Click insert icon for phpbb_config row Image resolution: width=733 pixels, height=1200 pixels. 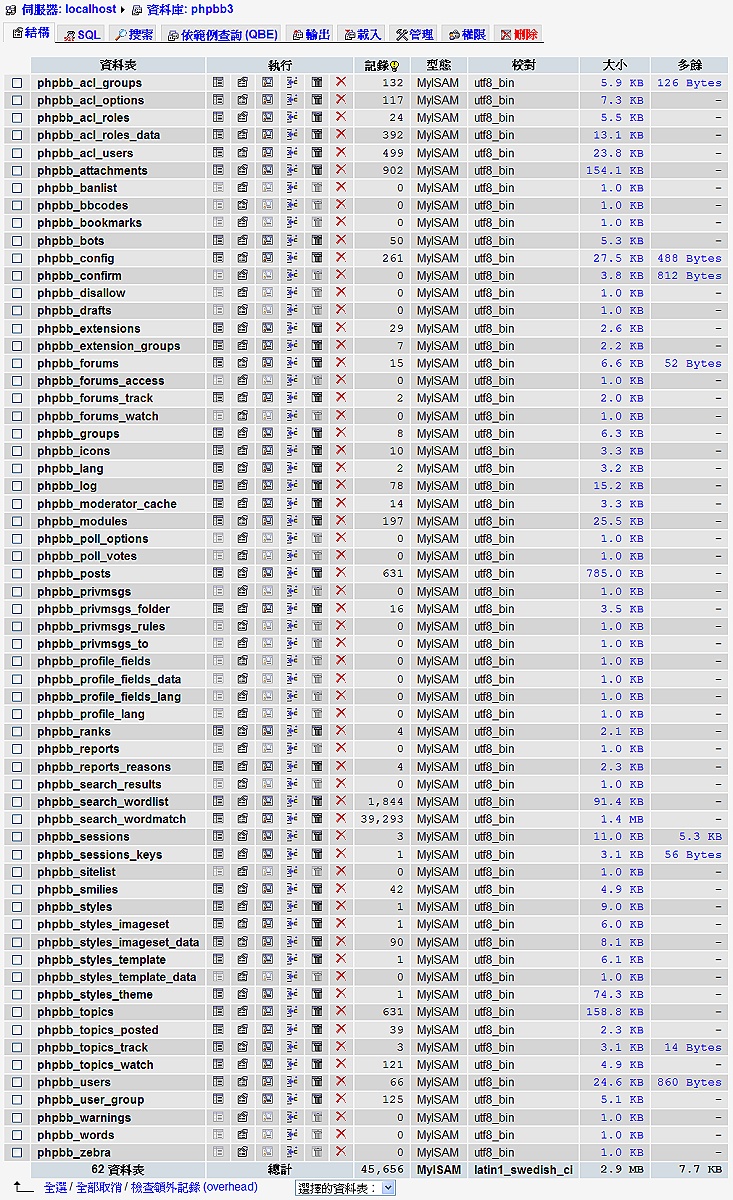click(292, 258)
